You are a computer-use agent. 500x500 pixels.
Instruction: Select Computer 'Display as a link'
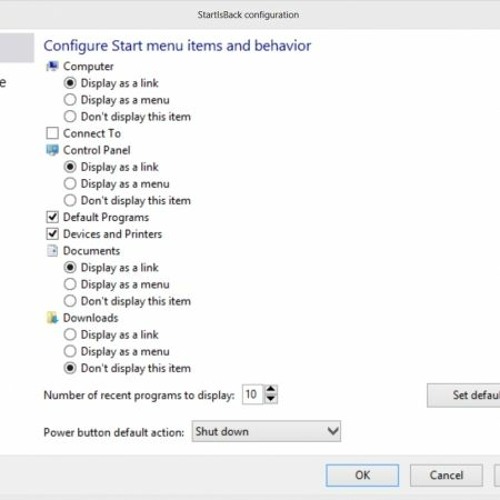(x=70, y=83)
